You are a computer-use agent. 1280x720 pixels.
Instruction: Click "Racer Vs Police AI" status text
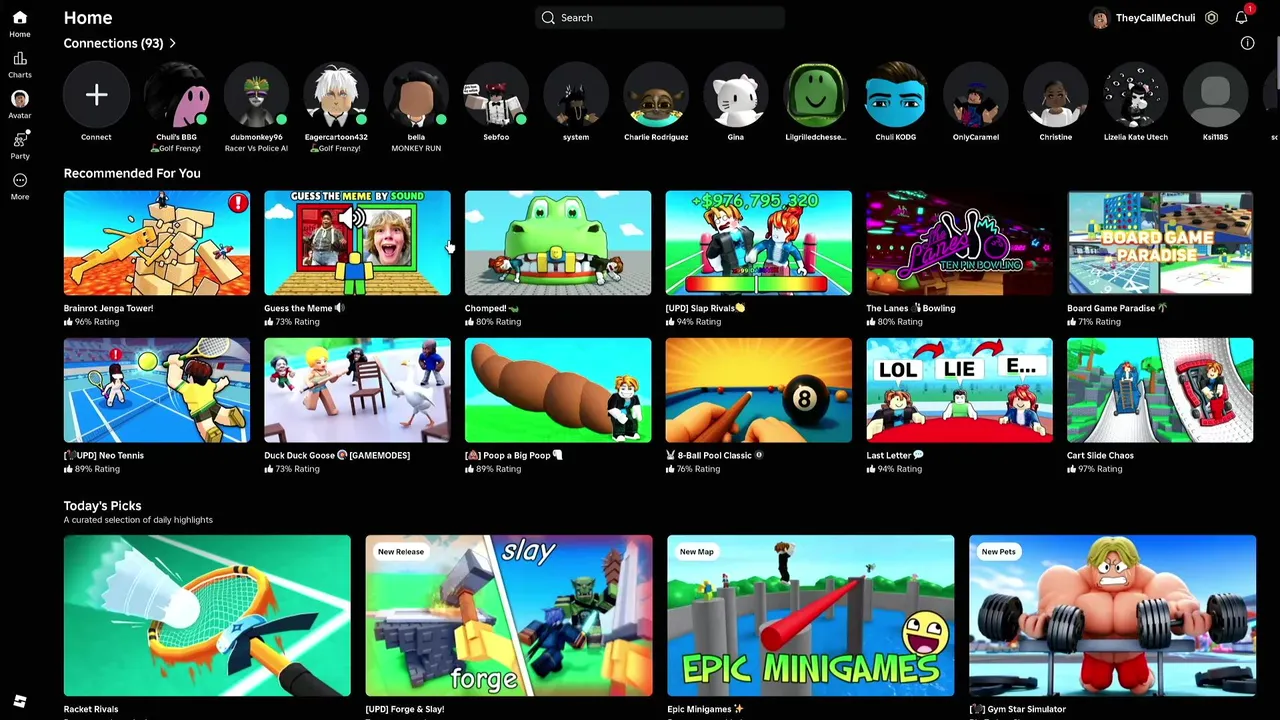256,148
